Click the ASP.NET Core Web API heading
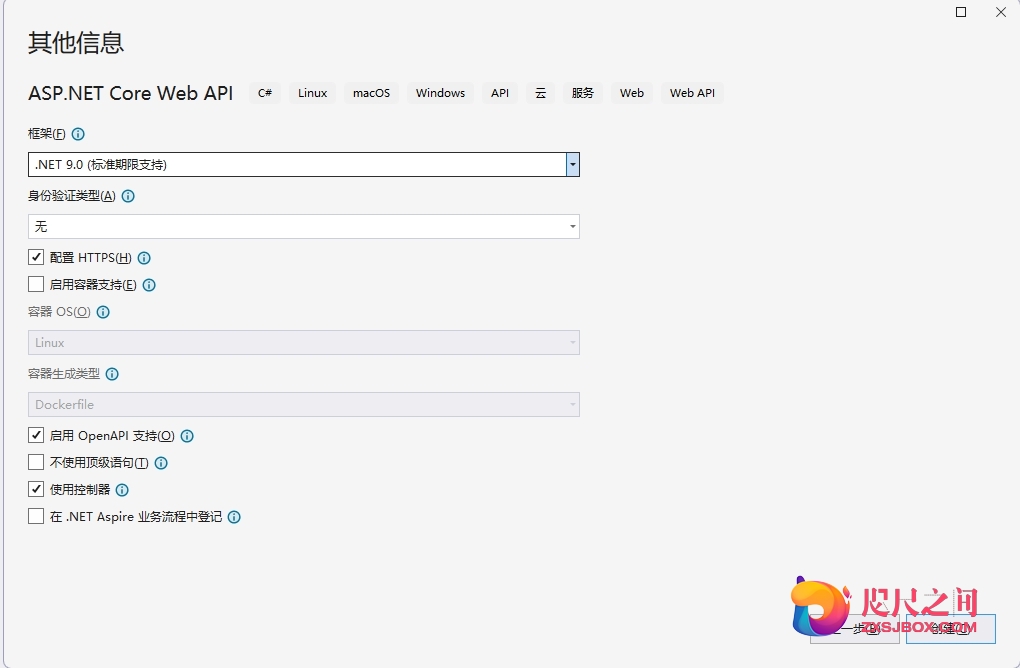1020x668 pixels. click(x=131, y=93)
